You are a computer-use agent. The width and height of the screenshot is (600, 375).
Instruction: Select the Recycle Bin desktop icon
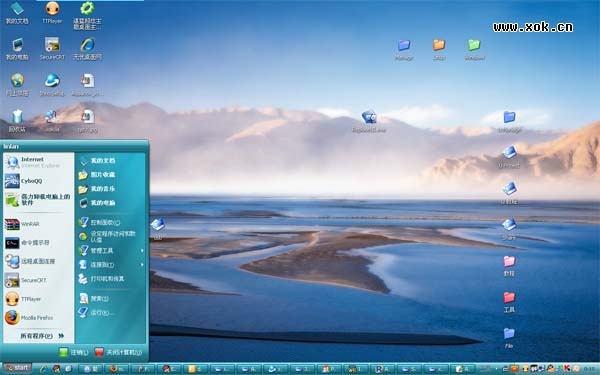pos(17,121)
